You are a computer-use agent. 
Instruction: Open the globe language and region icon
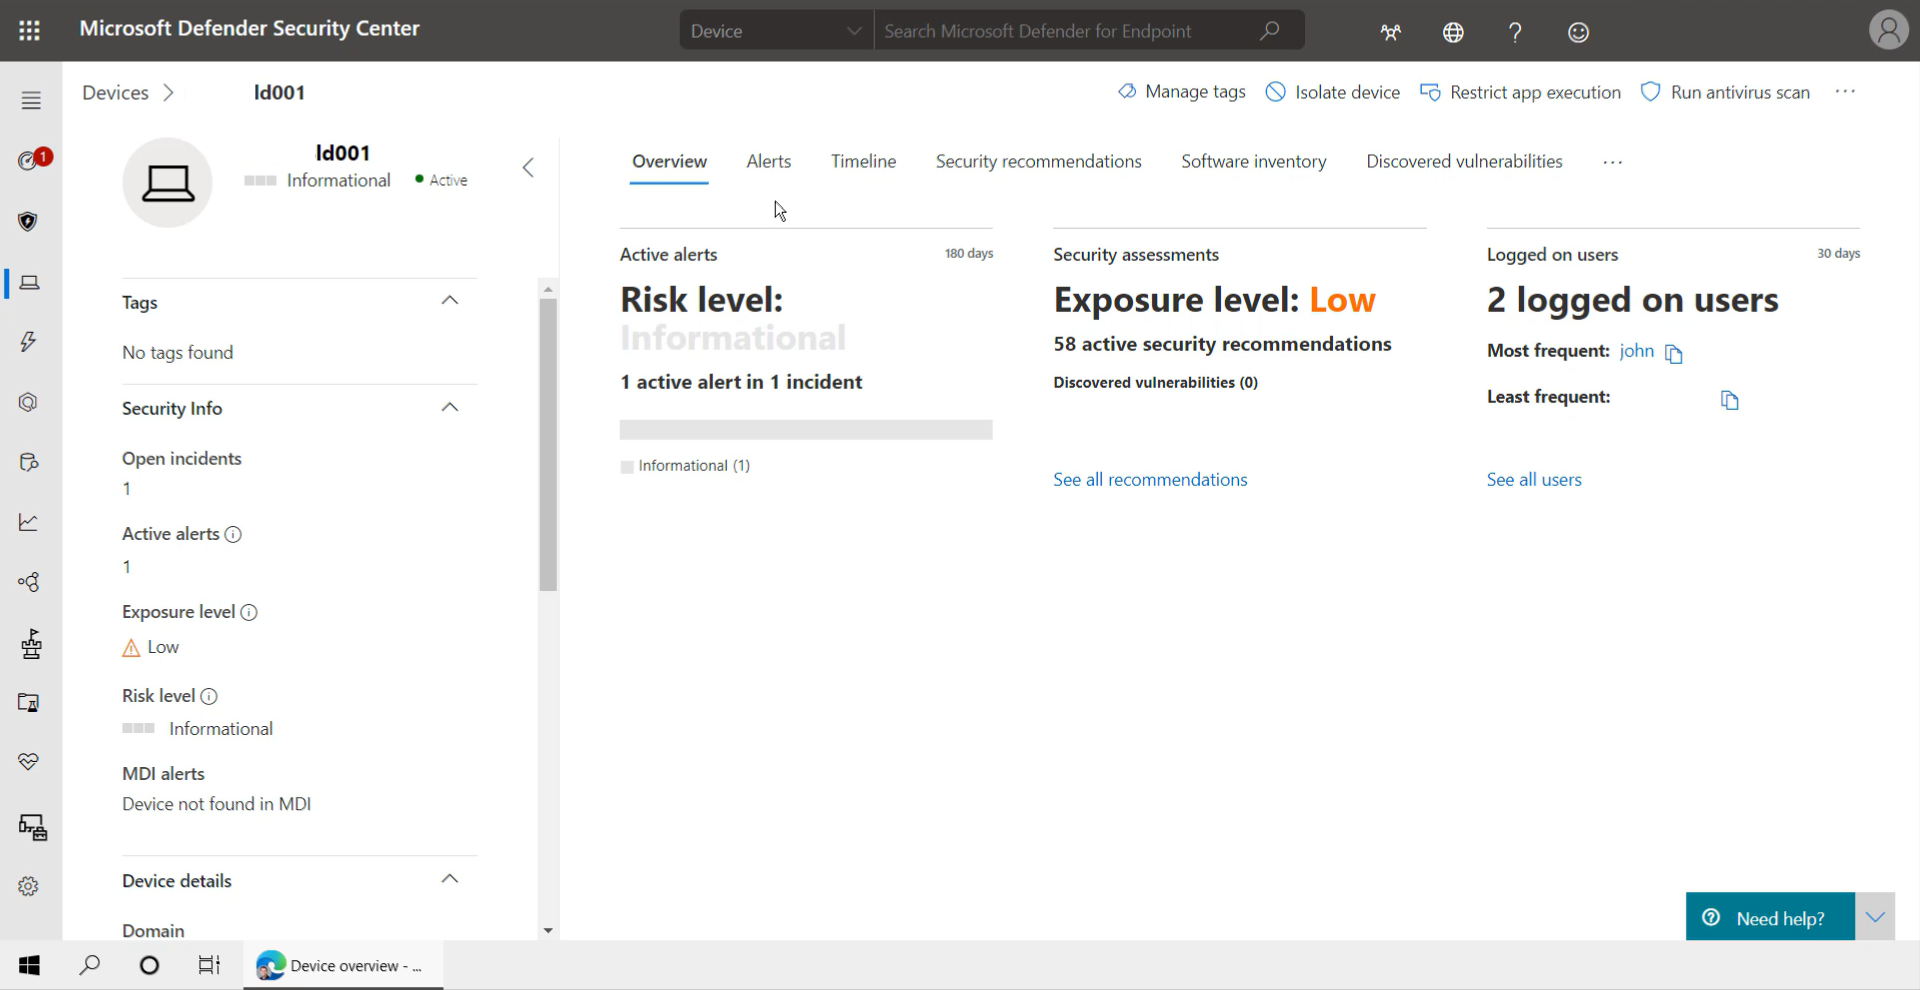(1453, 32)
